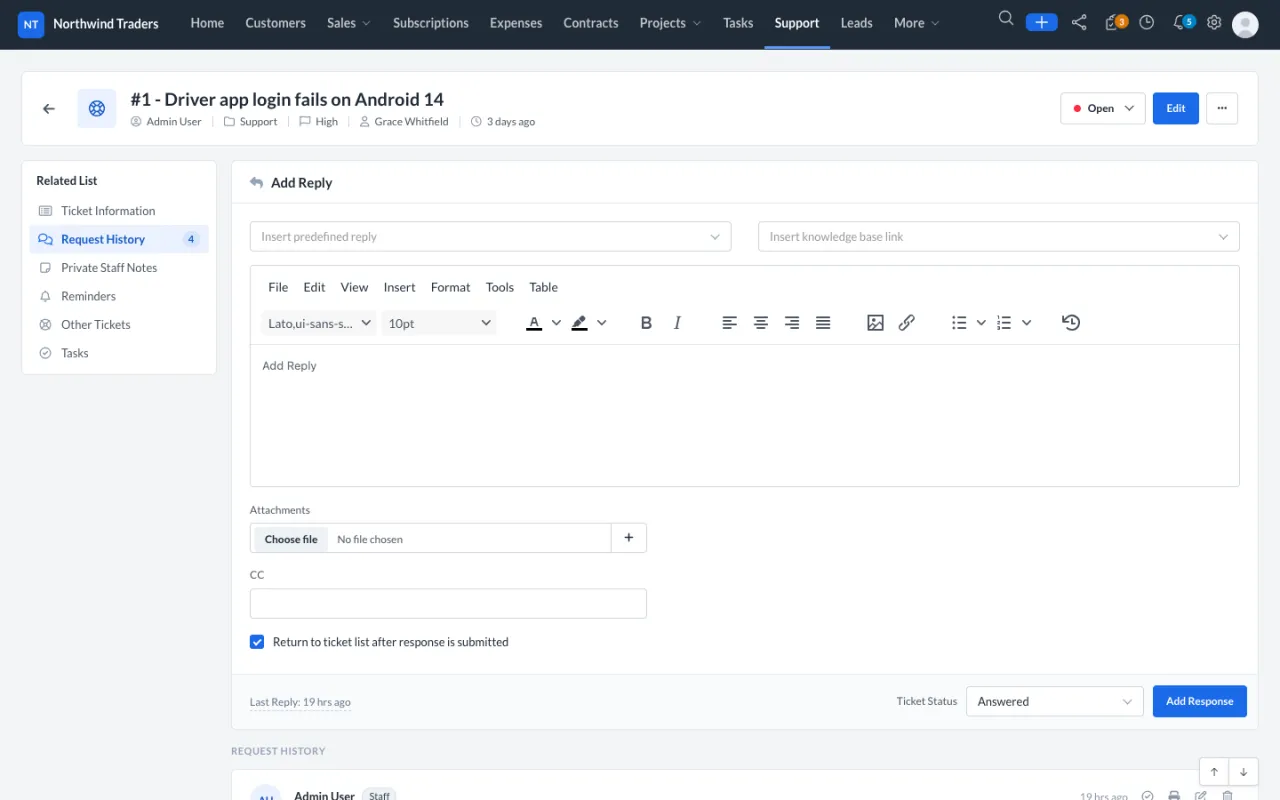Go back using the left arrow icon
1280x800 pixels.
click(49, 108)
